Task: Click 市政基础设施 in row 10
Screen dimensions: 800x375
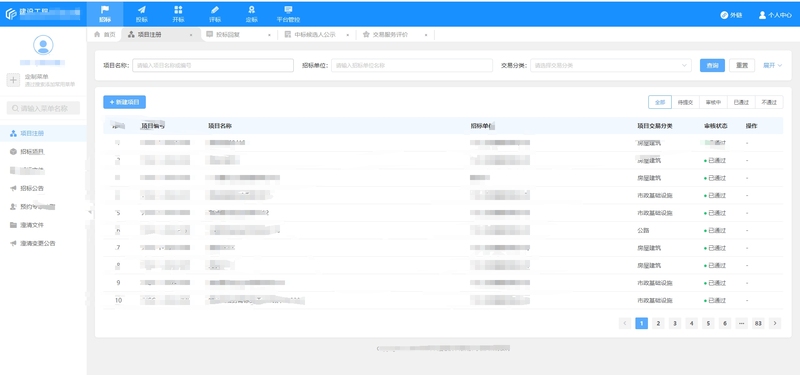Action: coord(655,301)
